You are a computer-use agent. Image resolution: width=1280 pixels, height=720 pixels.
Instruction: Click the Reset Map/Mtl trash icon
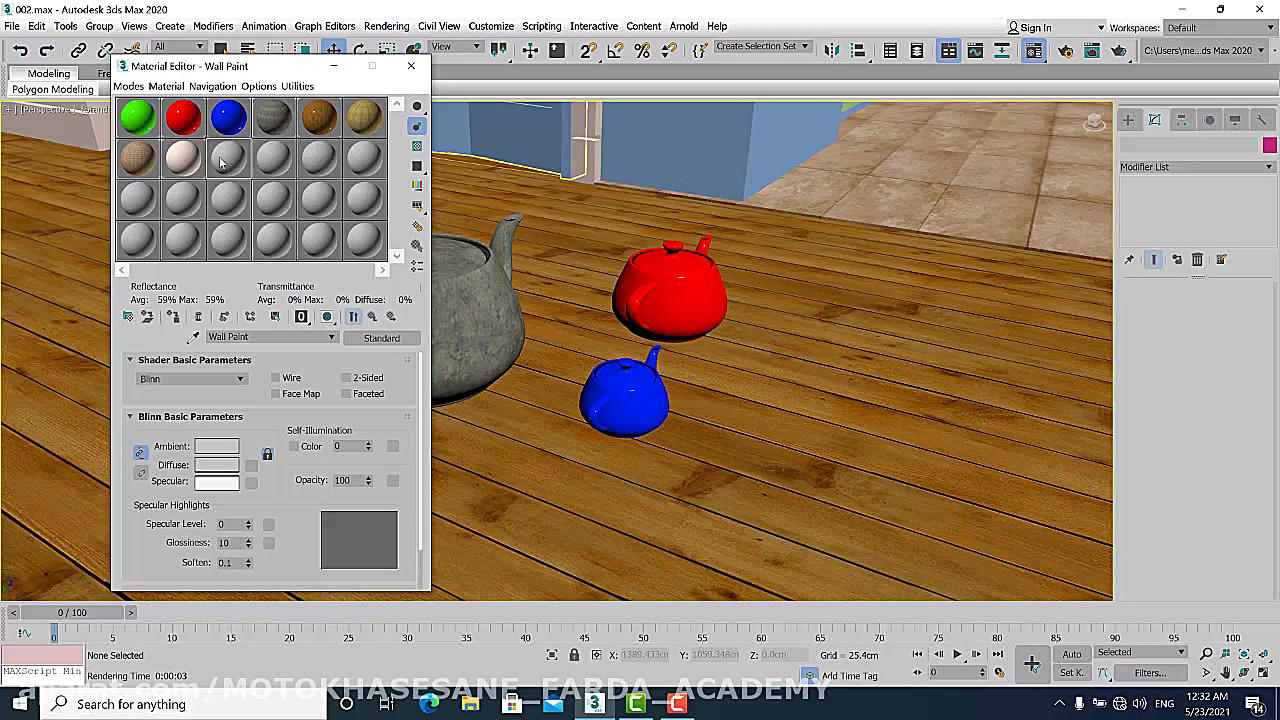[x=198, y=317]
